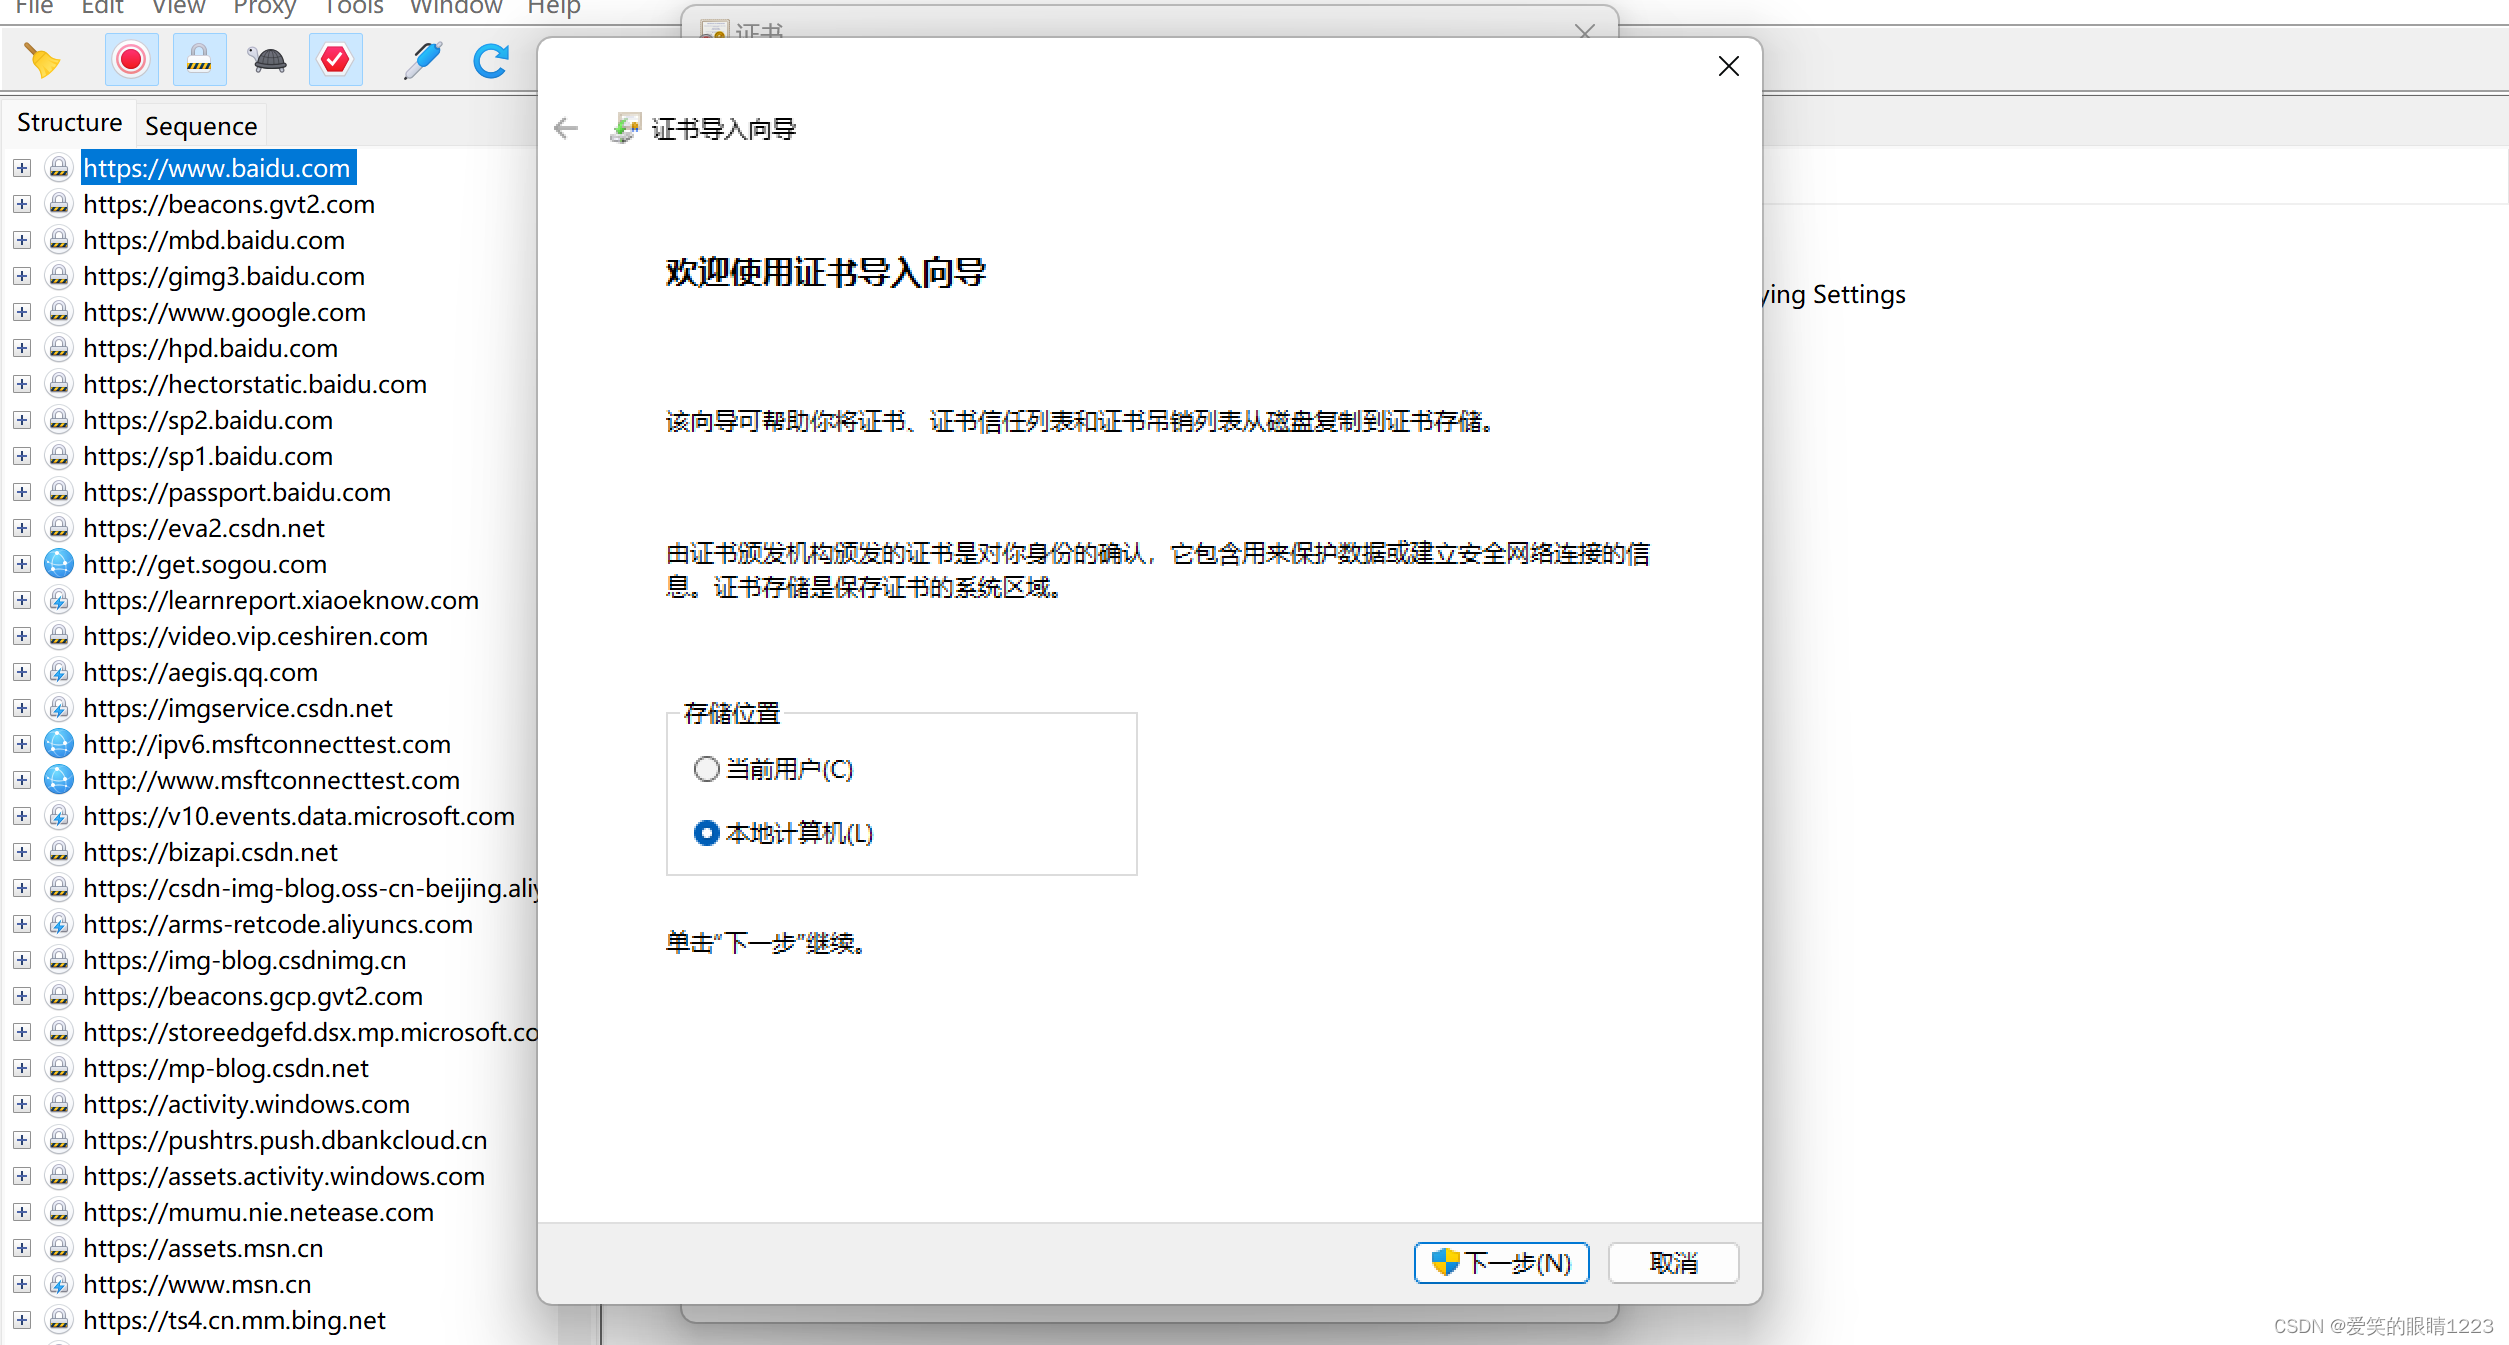Viewport: 2509px width, 1345px height.
Task: Click the blue pen compose icon
Action: (423, 60)
